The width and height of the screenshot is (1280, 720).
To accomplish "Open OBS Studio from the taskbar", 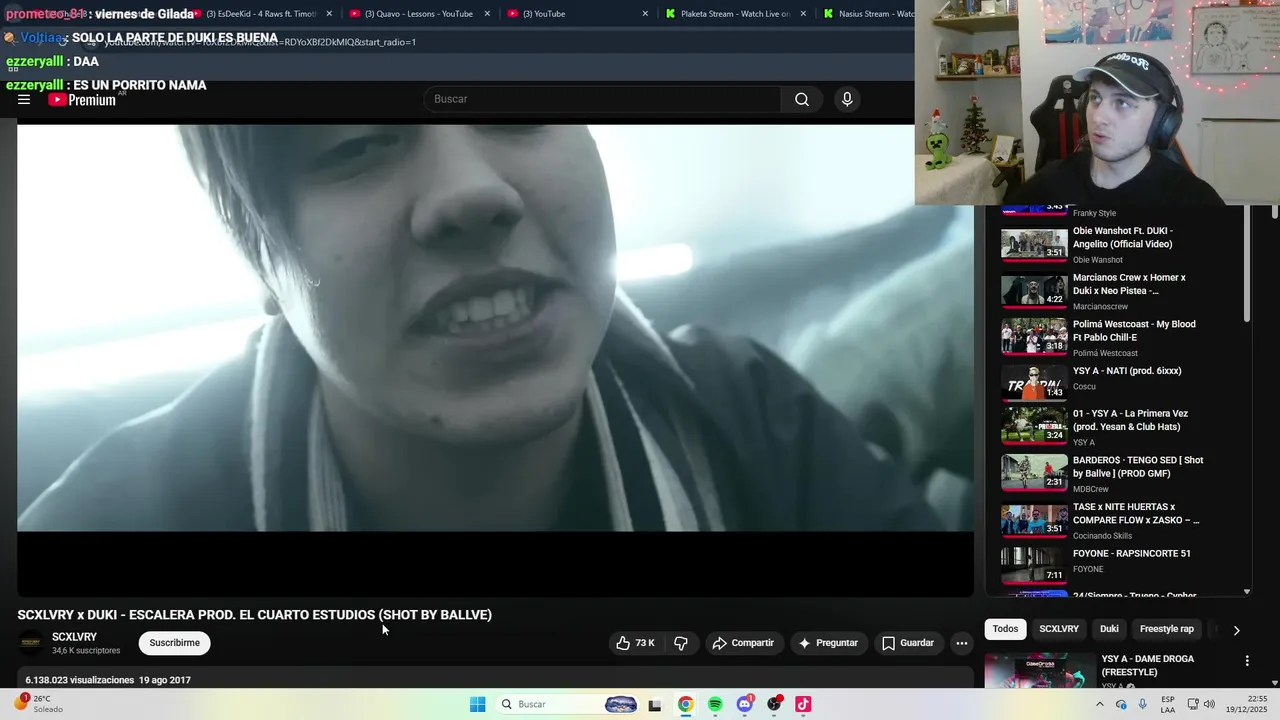I will tap(774, 704).
